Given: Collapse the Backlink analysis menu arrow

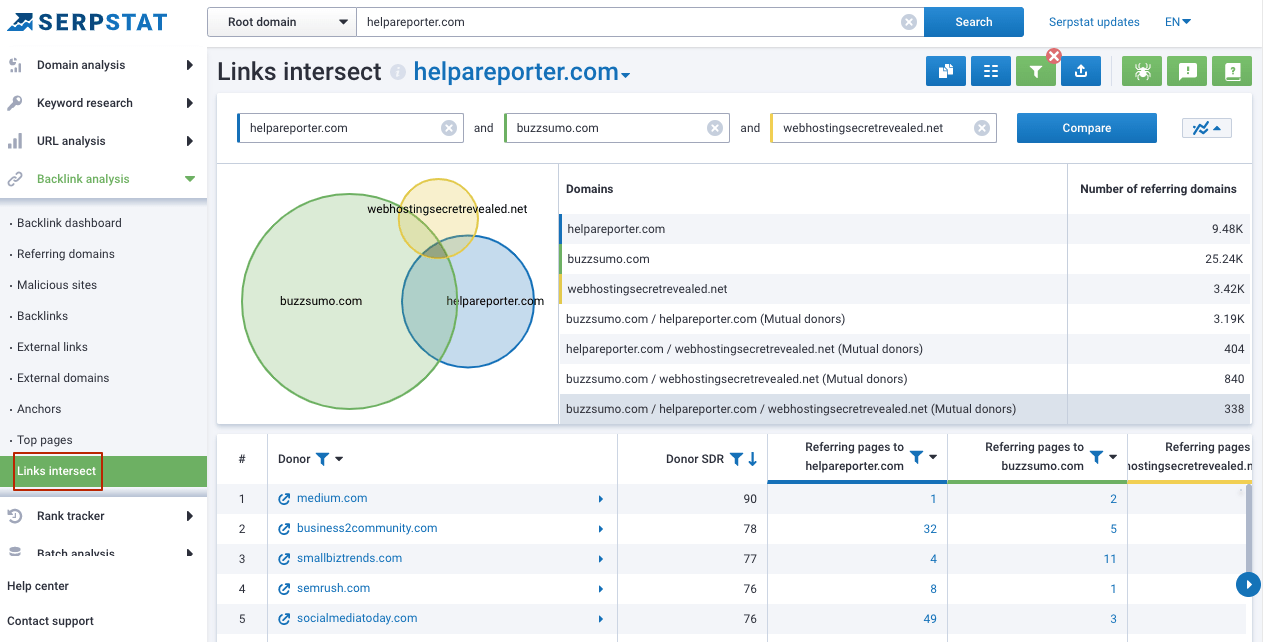Looking at the screenshot, I should (190, 179).
